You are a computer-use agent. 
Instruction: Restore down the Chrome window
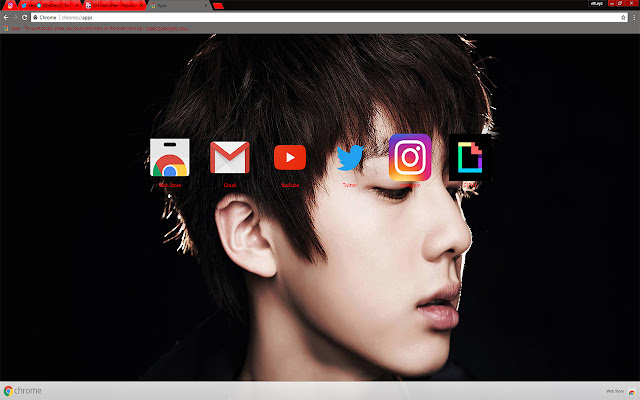pos(620,3)
